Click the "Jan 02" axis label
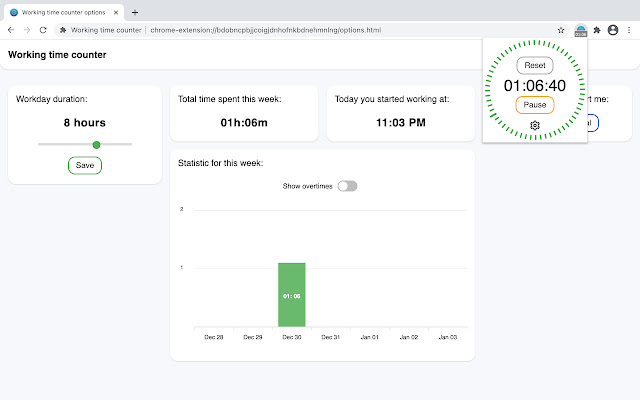This screenshot has width=640, height=400. click(409, 337)
